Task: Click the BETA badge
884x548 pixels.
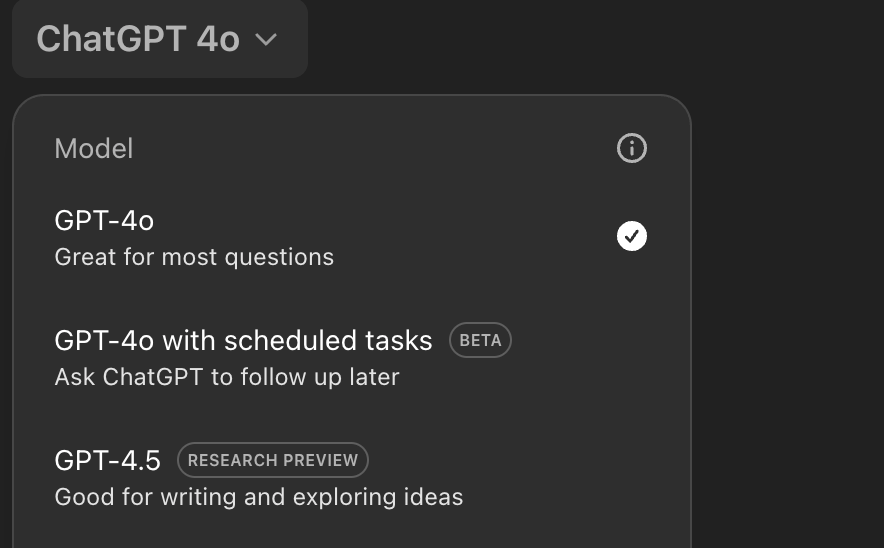Action: [480, 341]
